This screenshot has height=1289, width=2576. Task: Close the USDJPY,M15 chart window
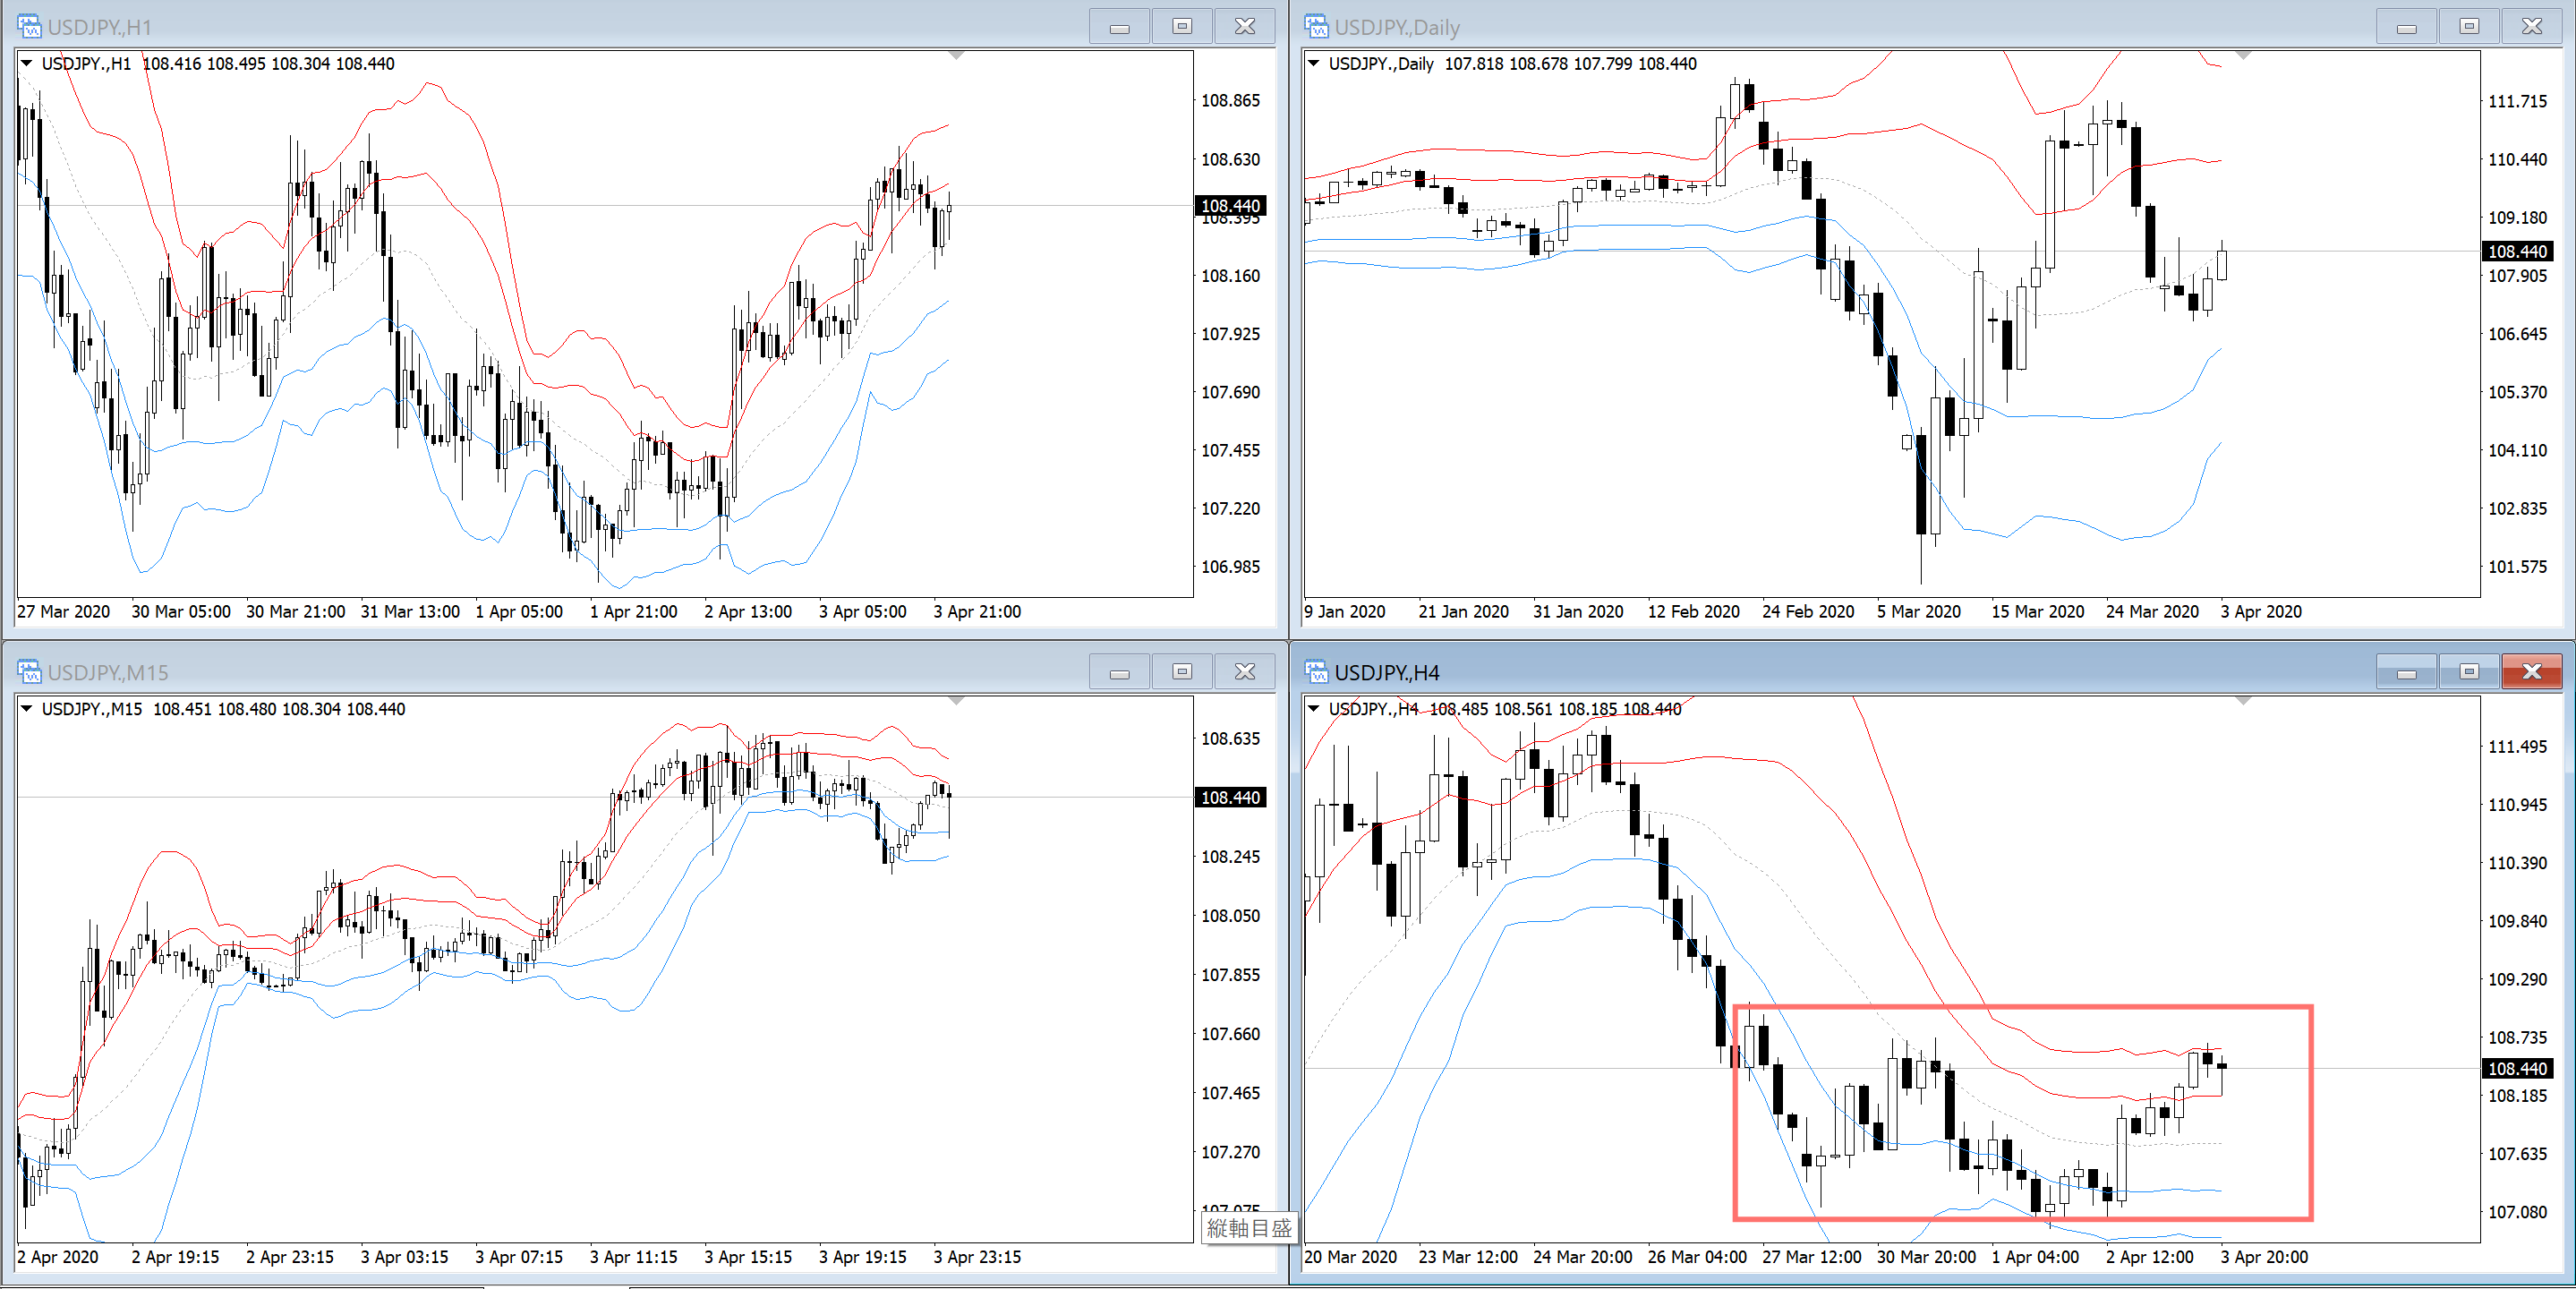coord(1244,672)
